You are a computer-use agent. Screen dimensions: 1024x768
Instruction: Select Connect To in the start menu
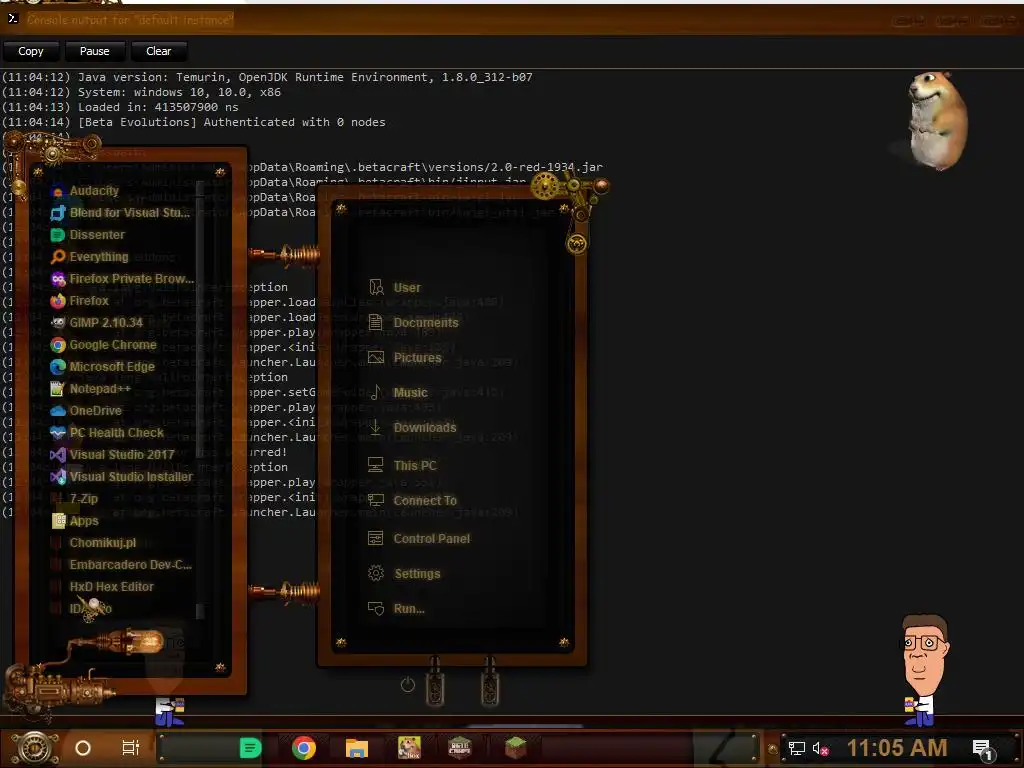(412, 501)
